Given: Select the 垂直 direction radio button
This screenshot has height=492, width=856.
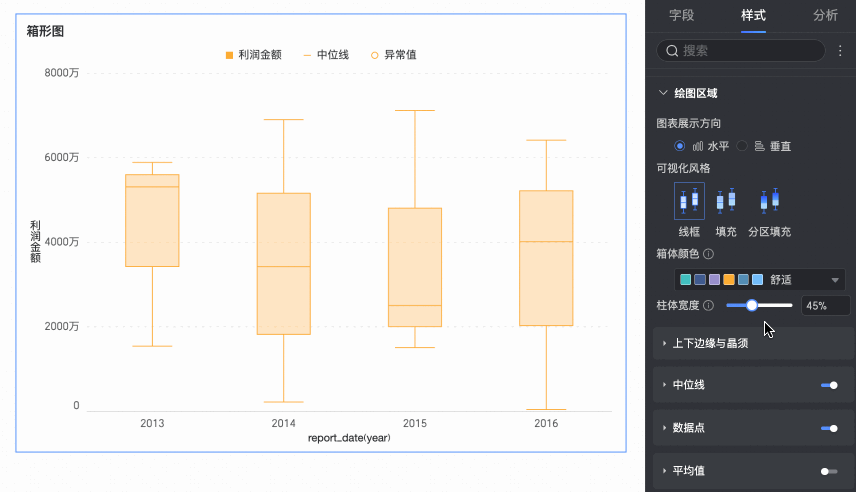Looking at the screenshot, I should (x=741, y=146).
